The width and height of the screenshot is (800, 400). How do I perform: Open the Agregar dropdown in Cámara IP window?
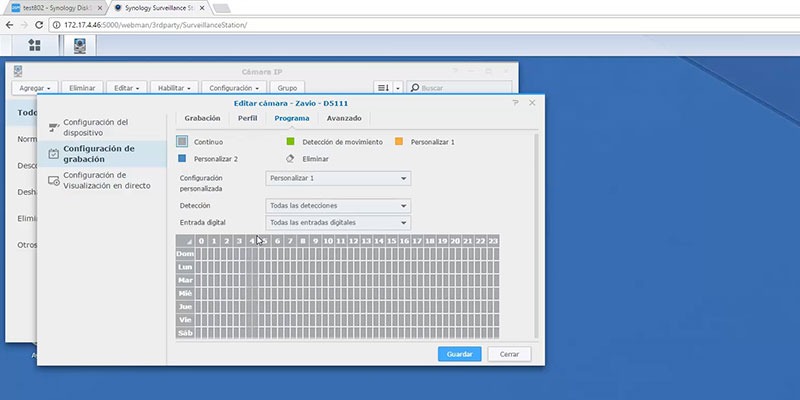coord(35,88)
